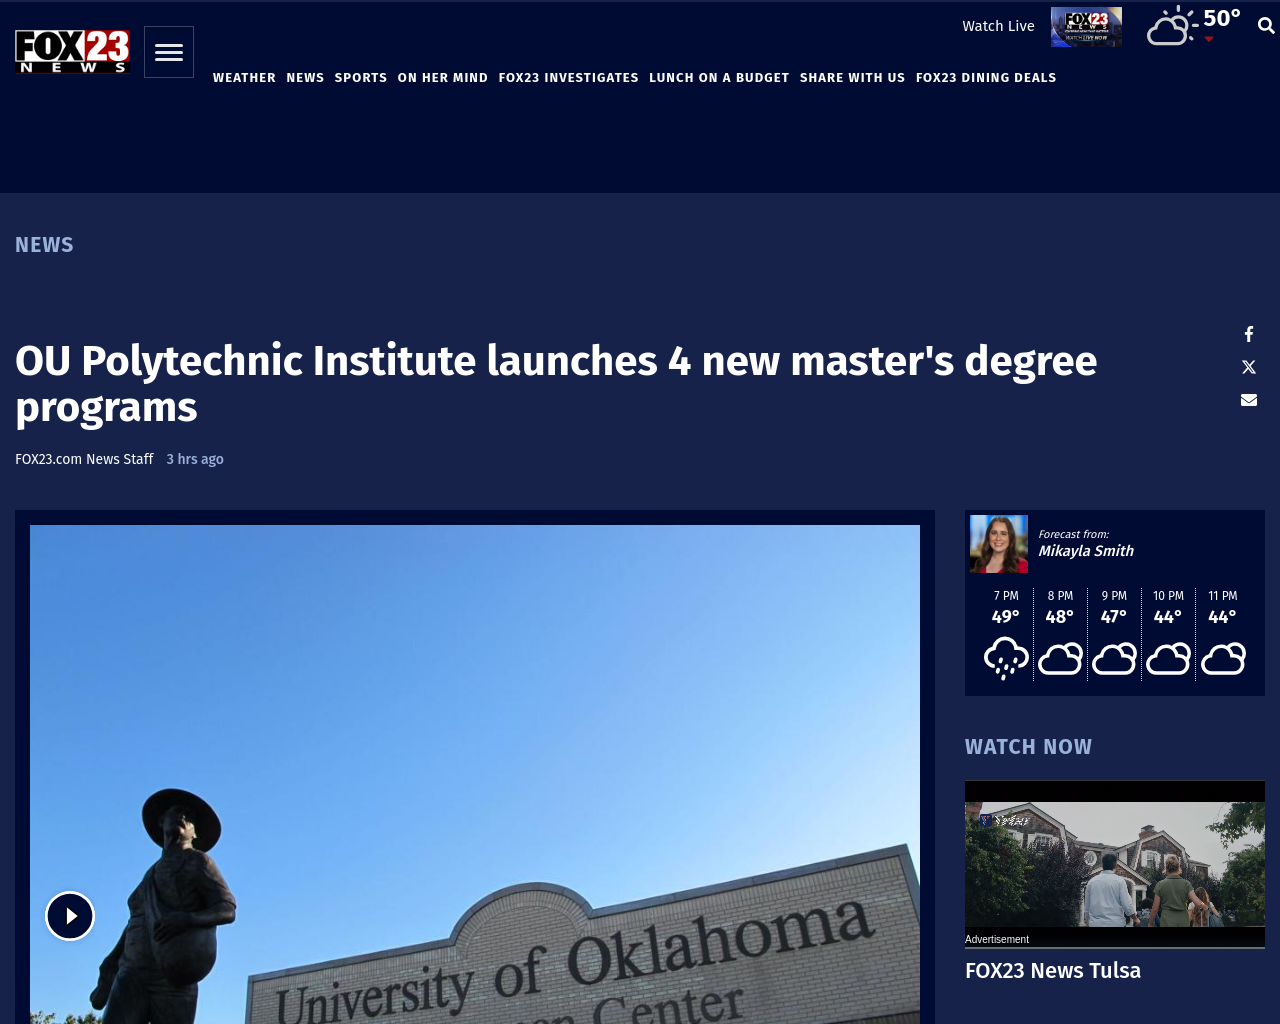The width and height of the screenshot is (1280, 1024).
Task: Click the '3 hrs ago' timestamp
Action: pyautogui.click(x=195, y=459)
